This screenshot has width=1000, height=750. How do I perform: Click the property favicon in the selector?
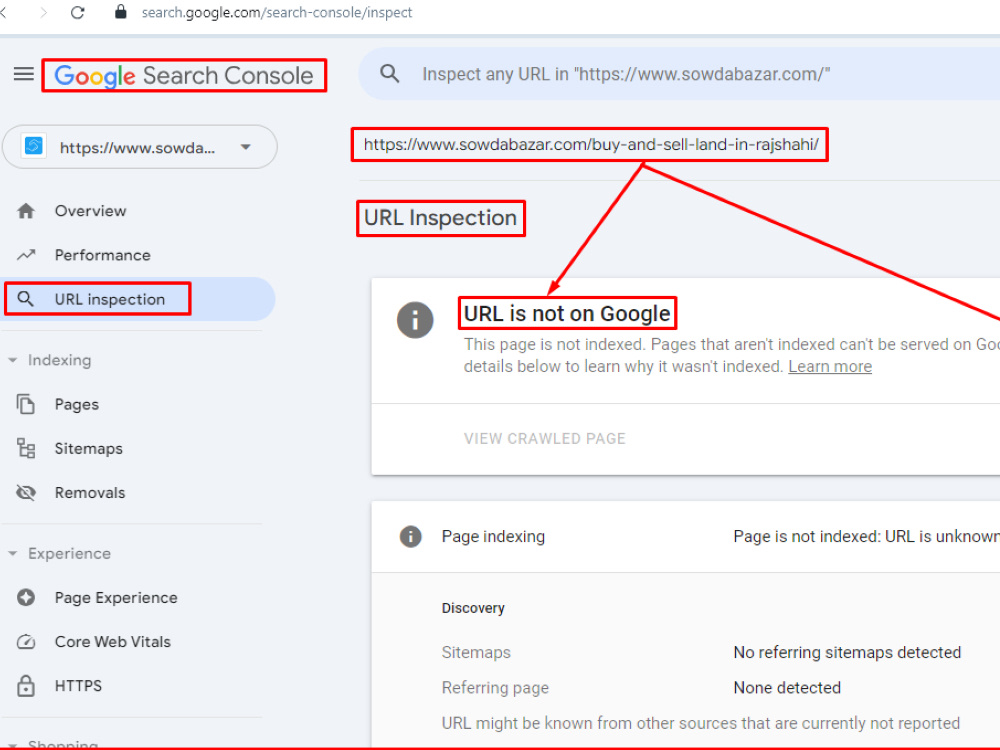point(34,146)
